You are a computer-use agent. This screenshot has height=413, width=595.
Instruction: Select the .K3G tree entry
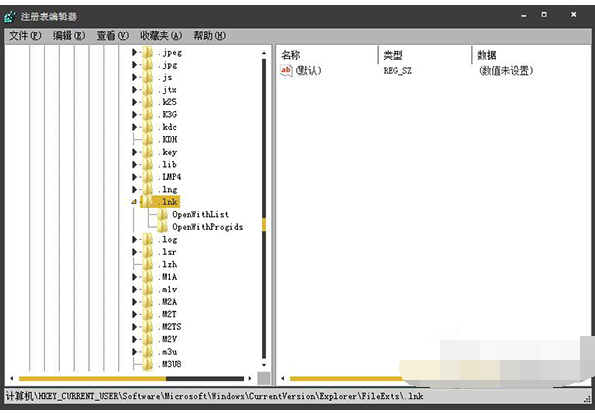click(168, 115)
